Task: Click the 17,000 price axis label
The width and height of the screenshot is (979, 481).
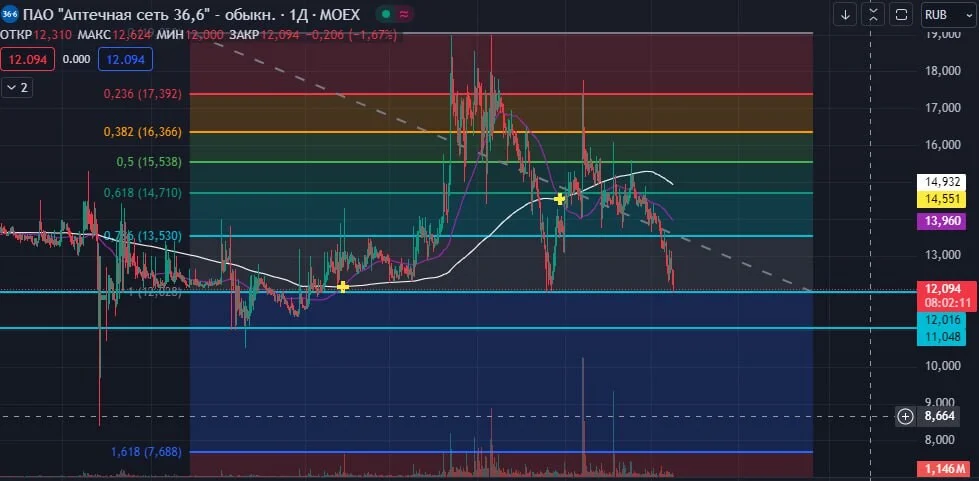Action: pyautogui.click(x=942, y=108)
